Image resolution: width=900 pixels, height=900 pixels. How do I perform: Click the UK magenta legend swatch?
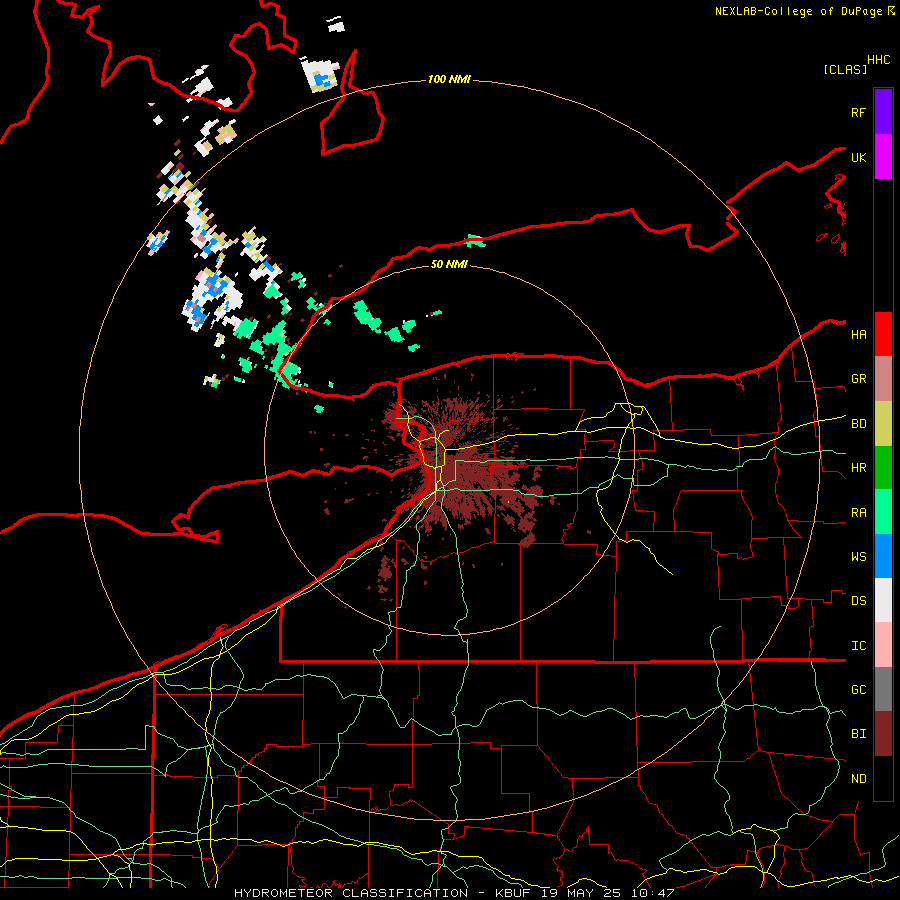[883, 157]
